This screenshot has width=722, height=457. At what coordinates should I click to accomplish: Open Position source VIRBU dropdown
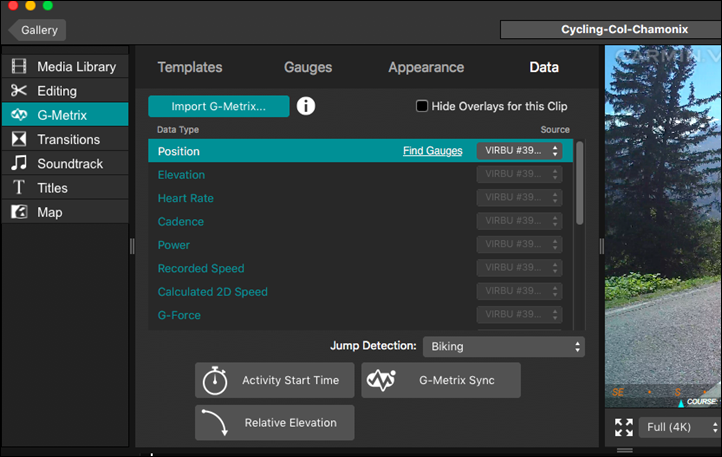point(519,151)
